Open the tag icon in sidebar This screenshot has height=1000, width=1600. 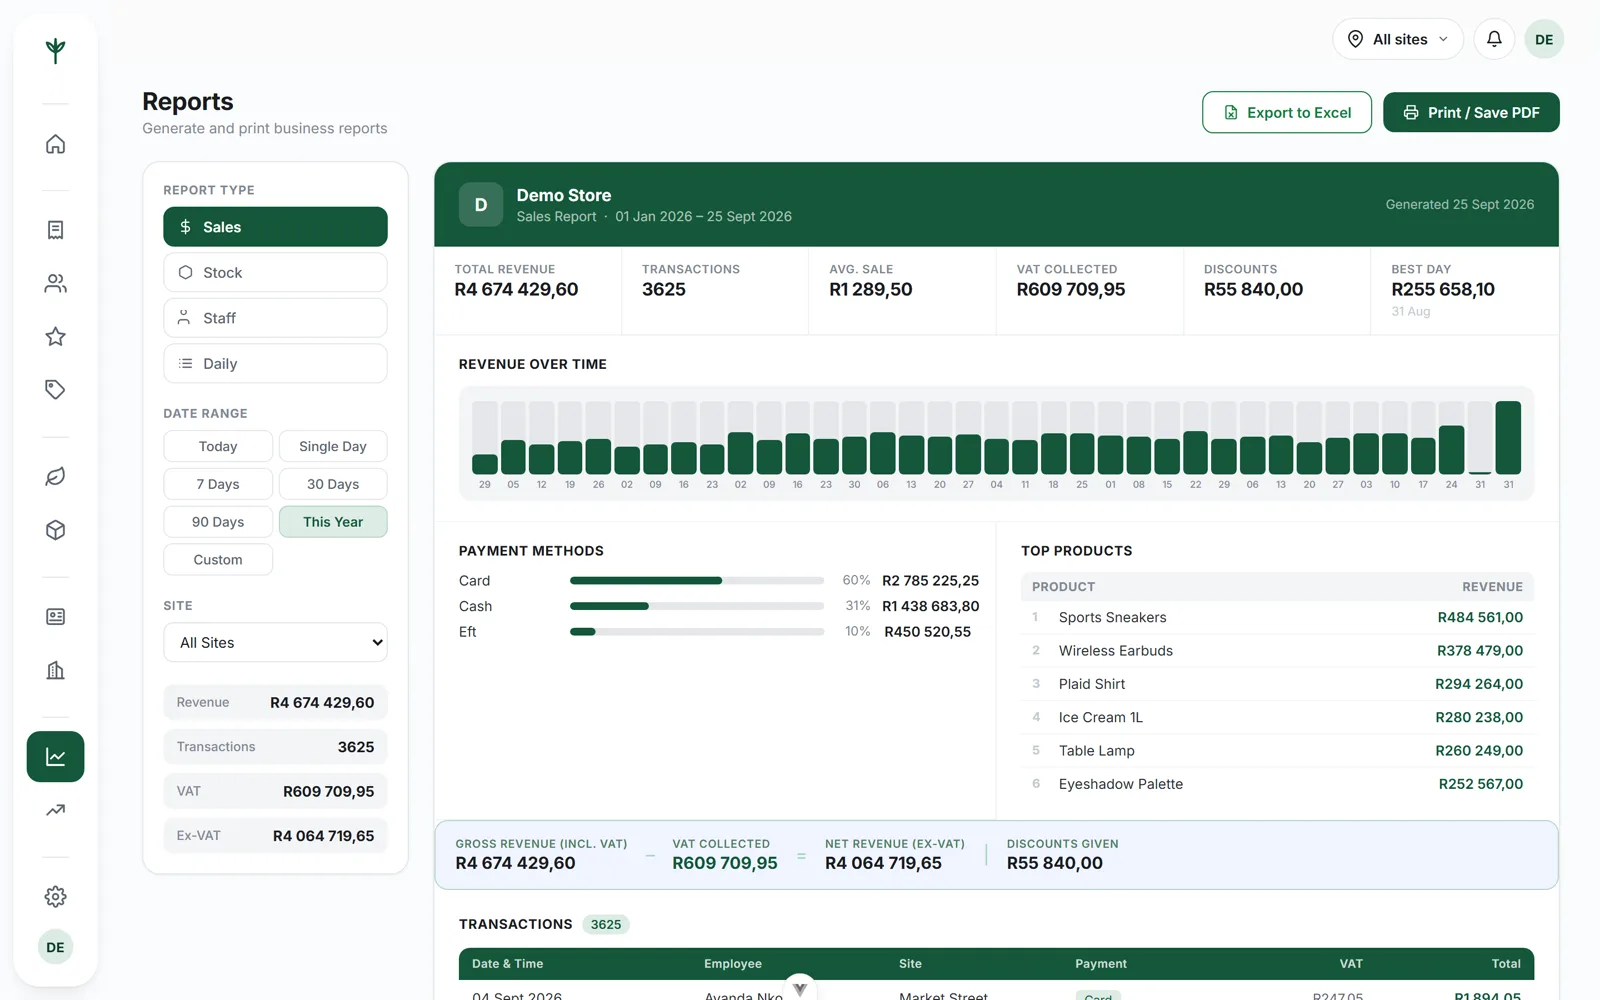click(x=55, y=389)
